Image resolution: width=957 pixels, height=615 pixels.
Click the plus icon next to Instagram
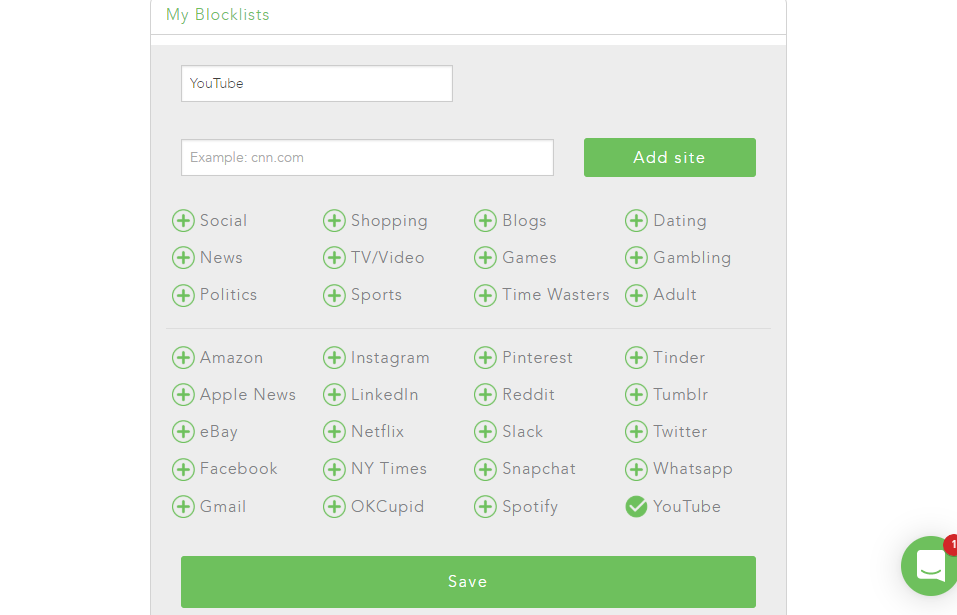(334, 358)
